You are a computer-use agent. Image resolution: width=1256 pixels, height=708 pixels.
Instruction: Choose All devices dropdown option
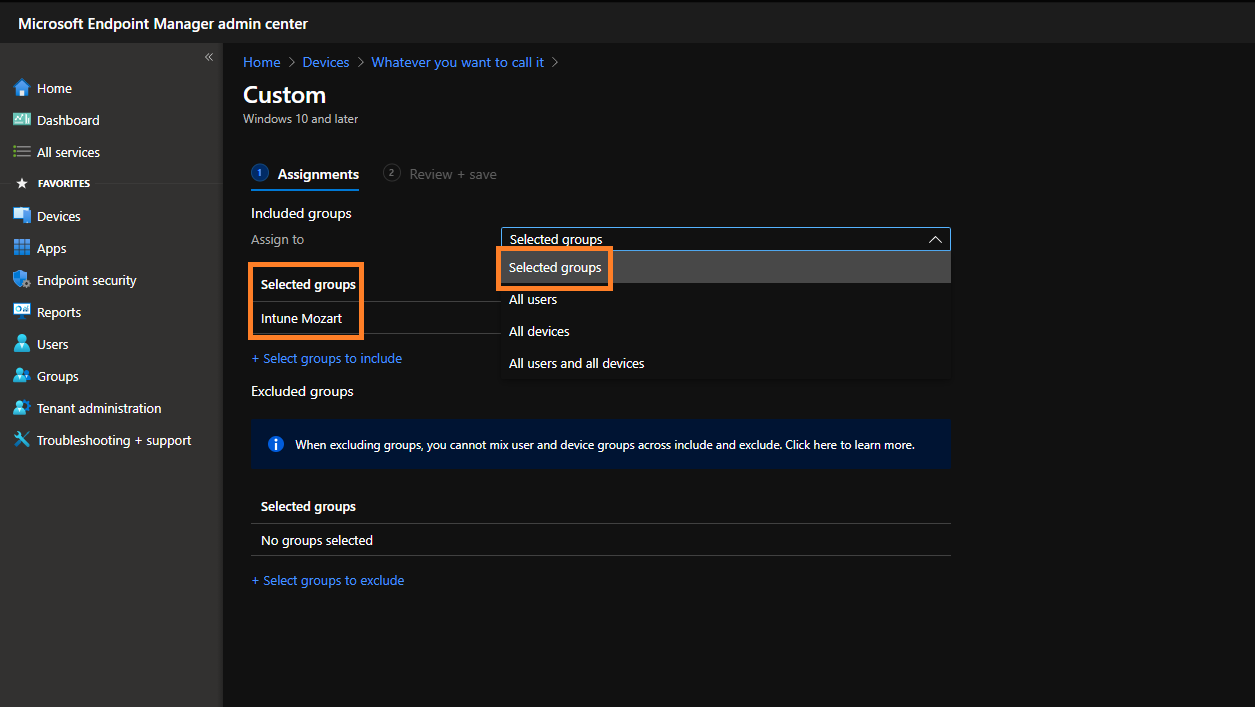[x=726, y=331]
